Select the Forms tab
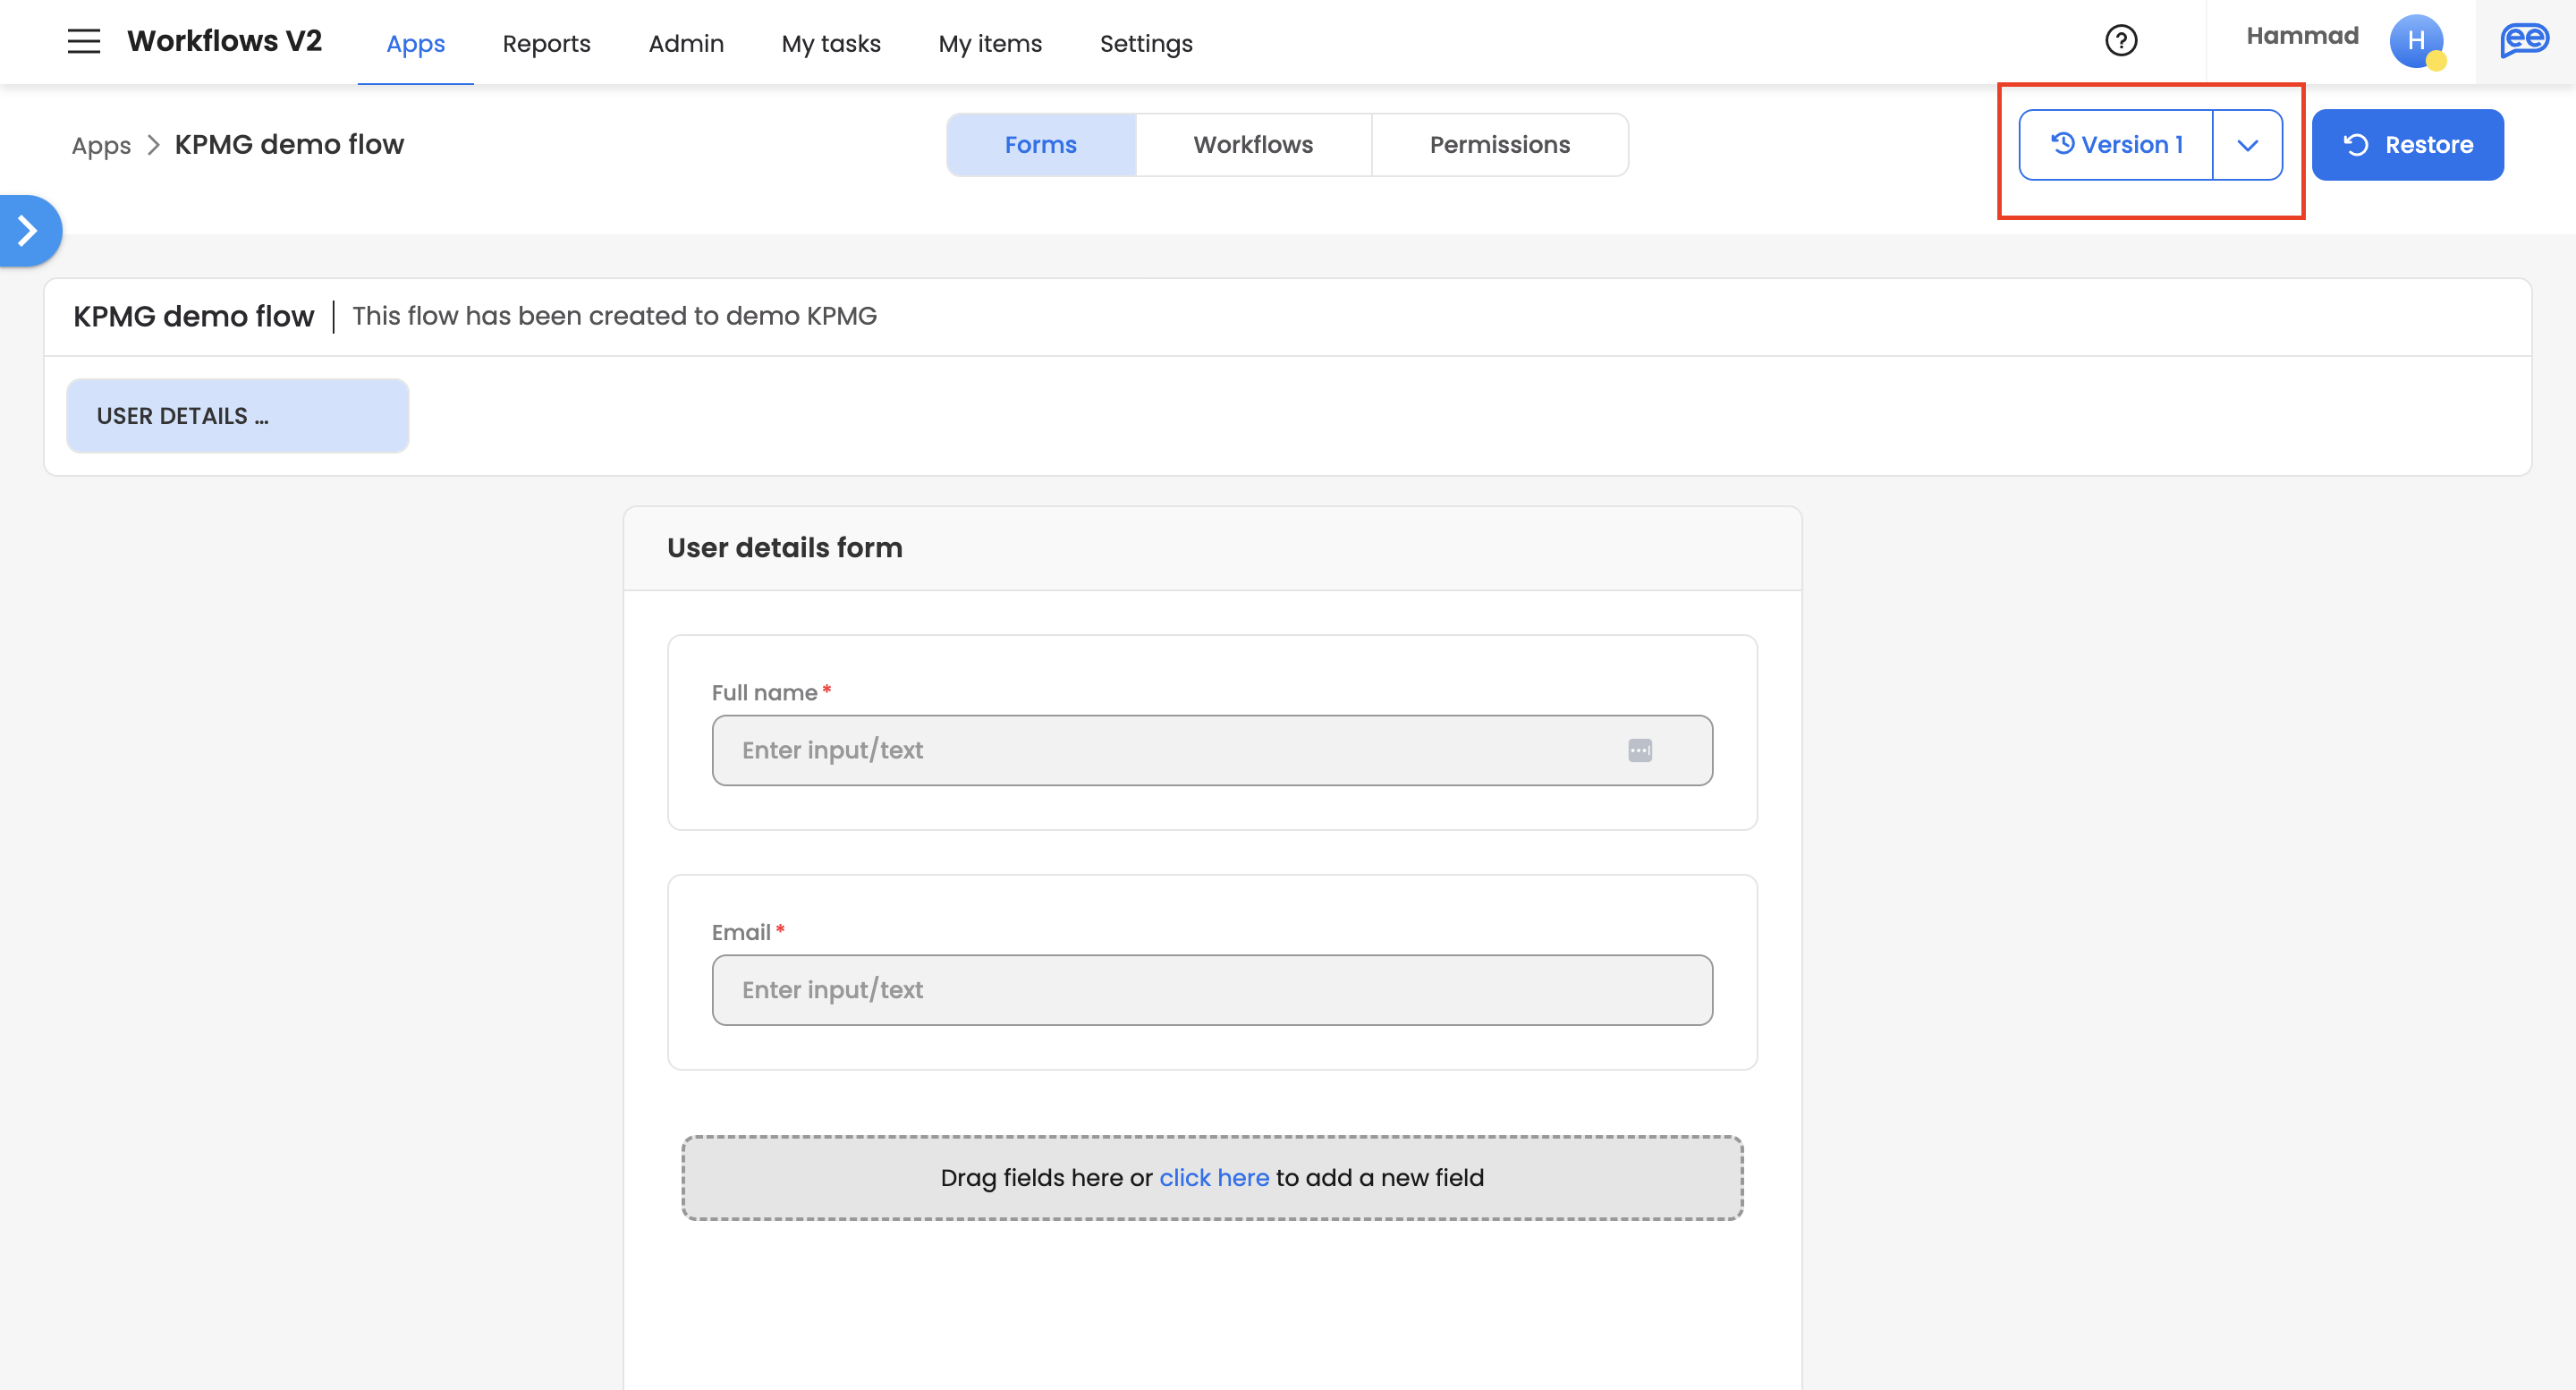2576x1390 pixels. click(x=1040, y=145)
